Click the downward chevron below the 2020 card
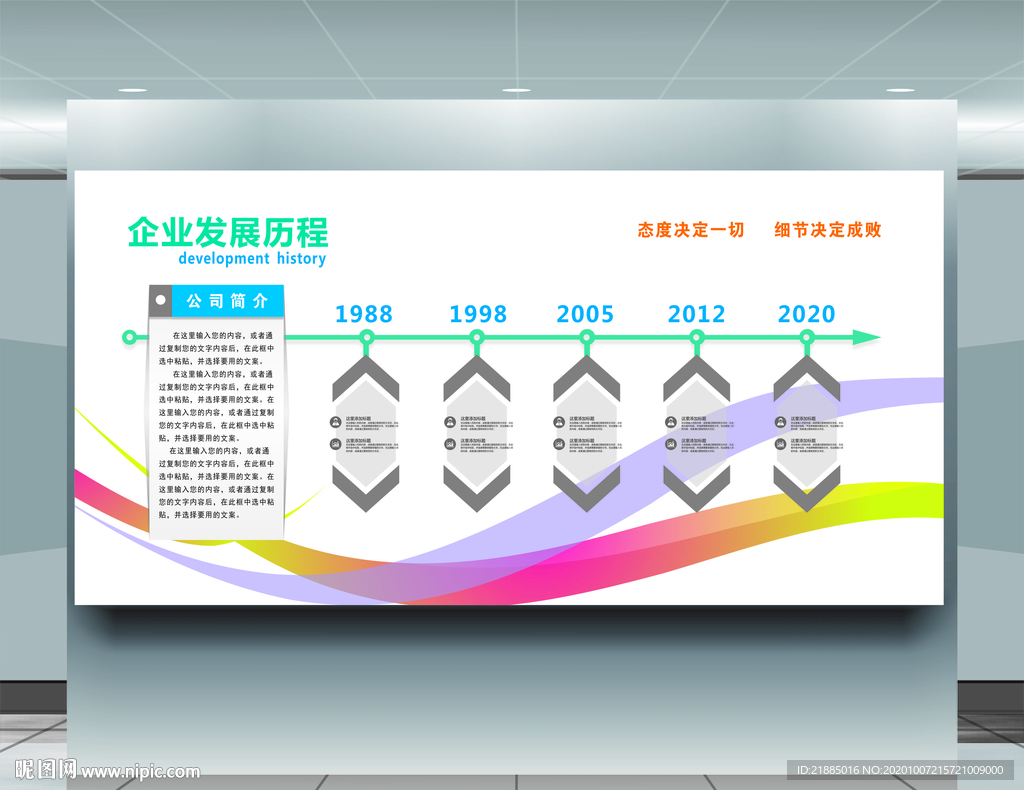1024x790 pixels. pyautogui.click(x=807, y=488)
